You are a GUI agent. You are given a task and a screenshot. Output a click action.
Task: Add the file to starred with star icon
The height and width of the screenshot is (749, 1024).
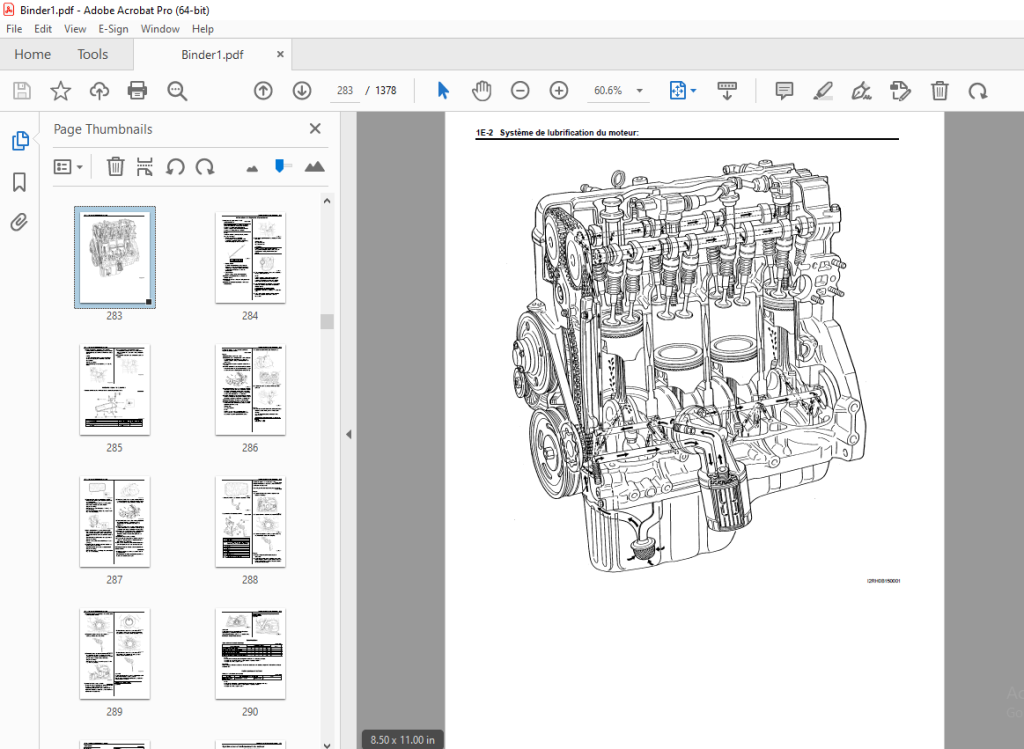(61, 91)
